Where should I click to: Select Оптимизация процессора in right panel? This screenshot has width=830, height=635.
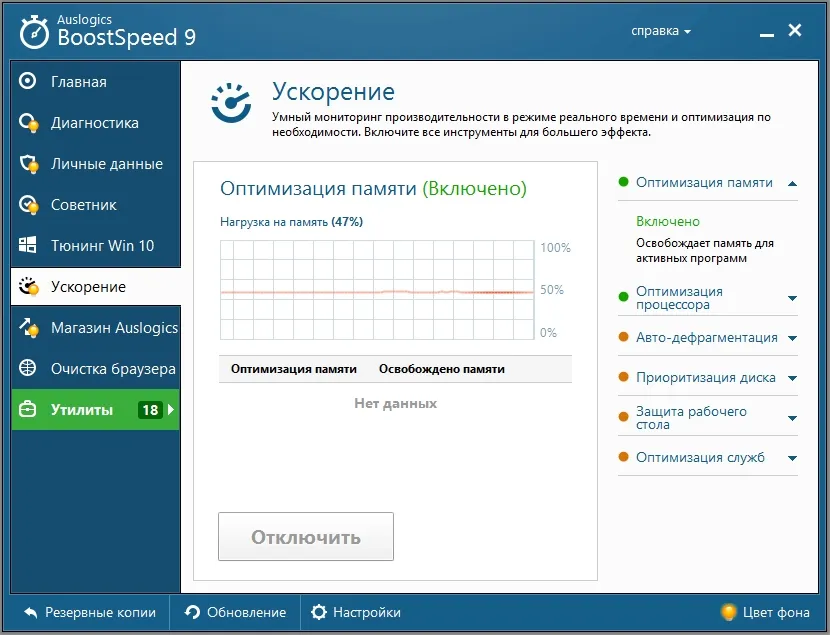pos(679,298)
